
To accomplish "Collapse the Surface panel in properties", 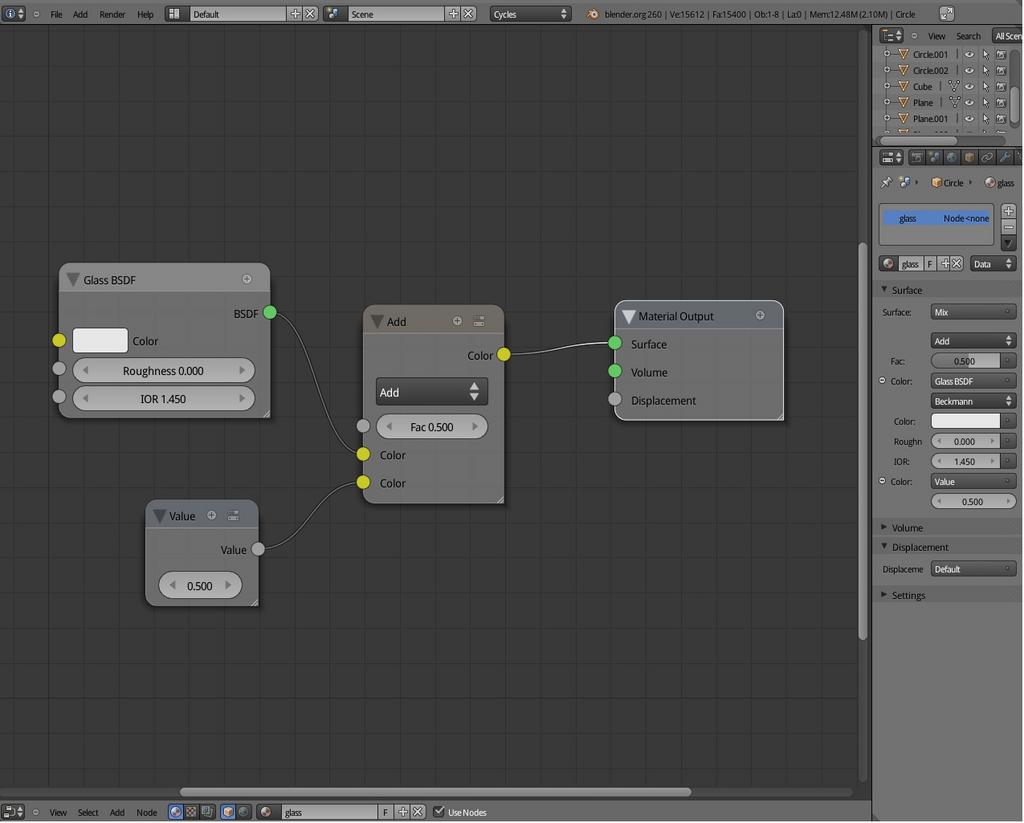I will pyautogui.click(x=884, y=289).
